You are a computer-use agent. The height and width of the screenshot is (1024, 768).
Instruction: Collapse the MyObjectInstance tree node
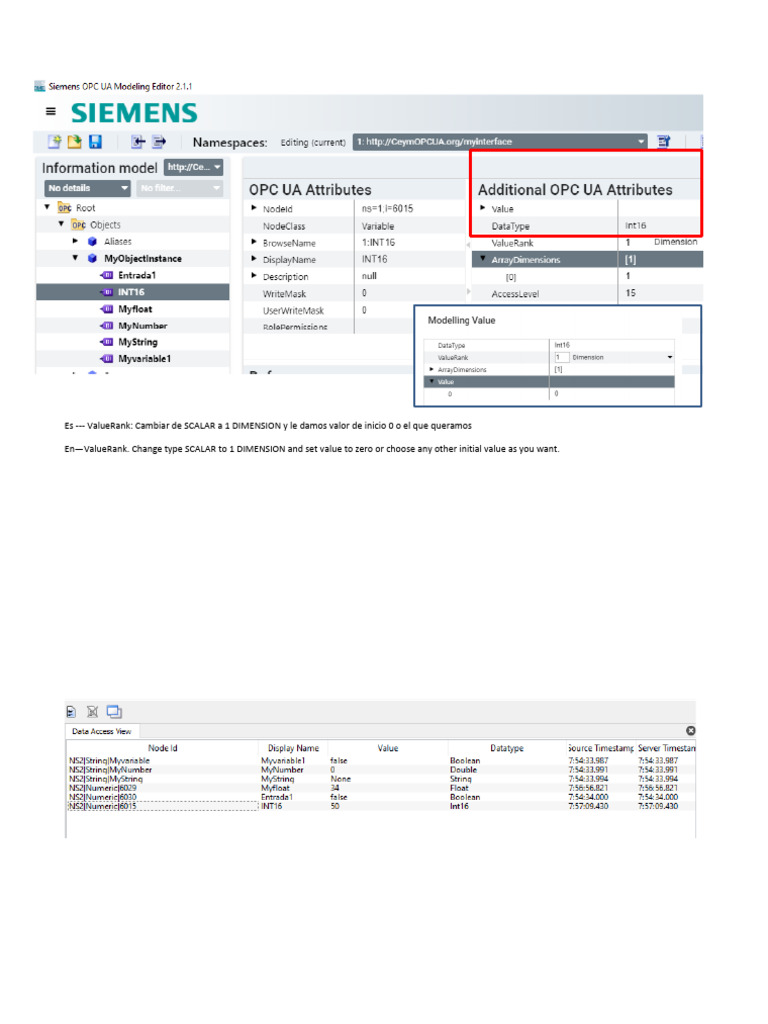(75, 258)
